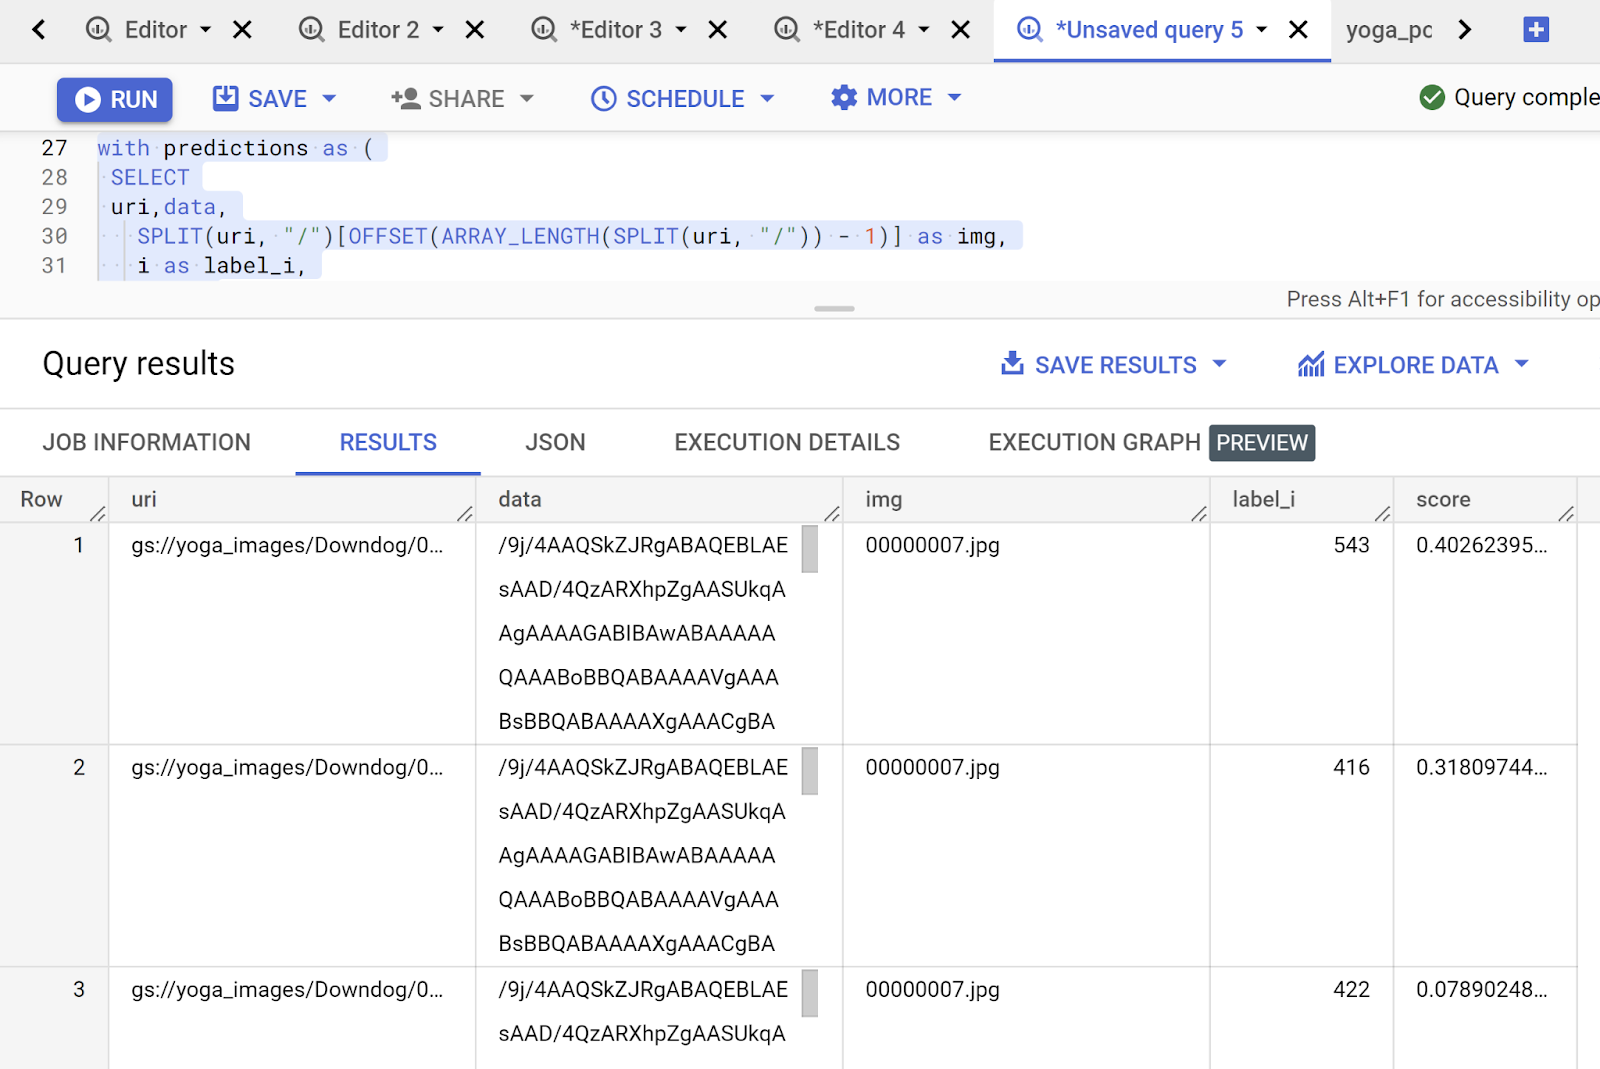Select the JOB INFORMATION tab
The height and width of the screenshot is (1069, 1600).
pos(147,442)
